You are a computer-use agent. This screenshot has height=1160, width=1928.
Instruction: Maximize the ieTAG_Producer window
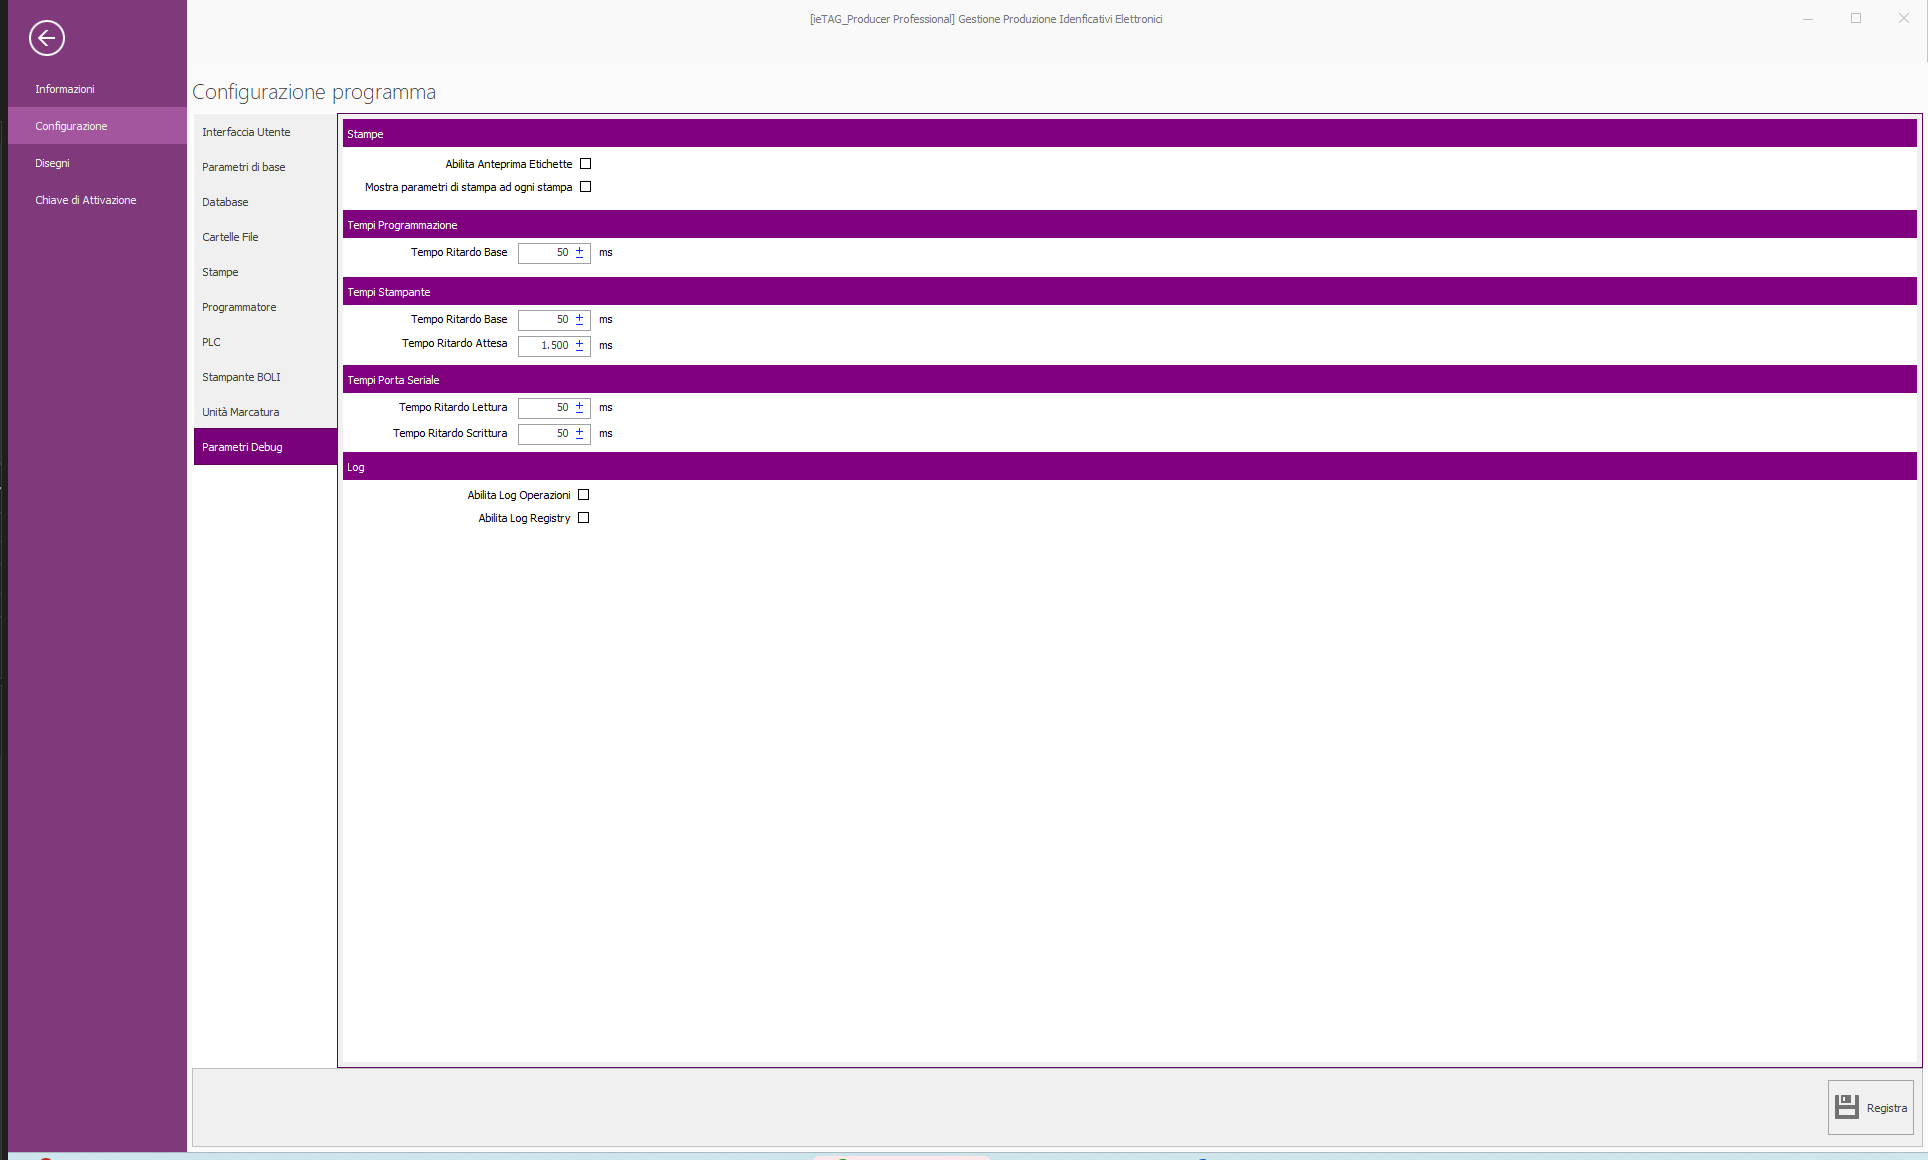pos(1856,19)
